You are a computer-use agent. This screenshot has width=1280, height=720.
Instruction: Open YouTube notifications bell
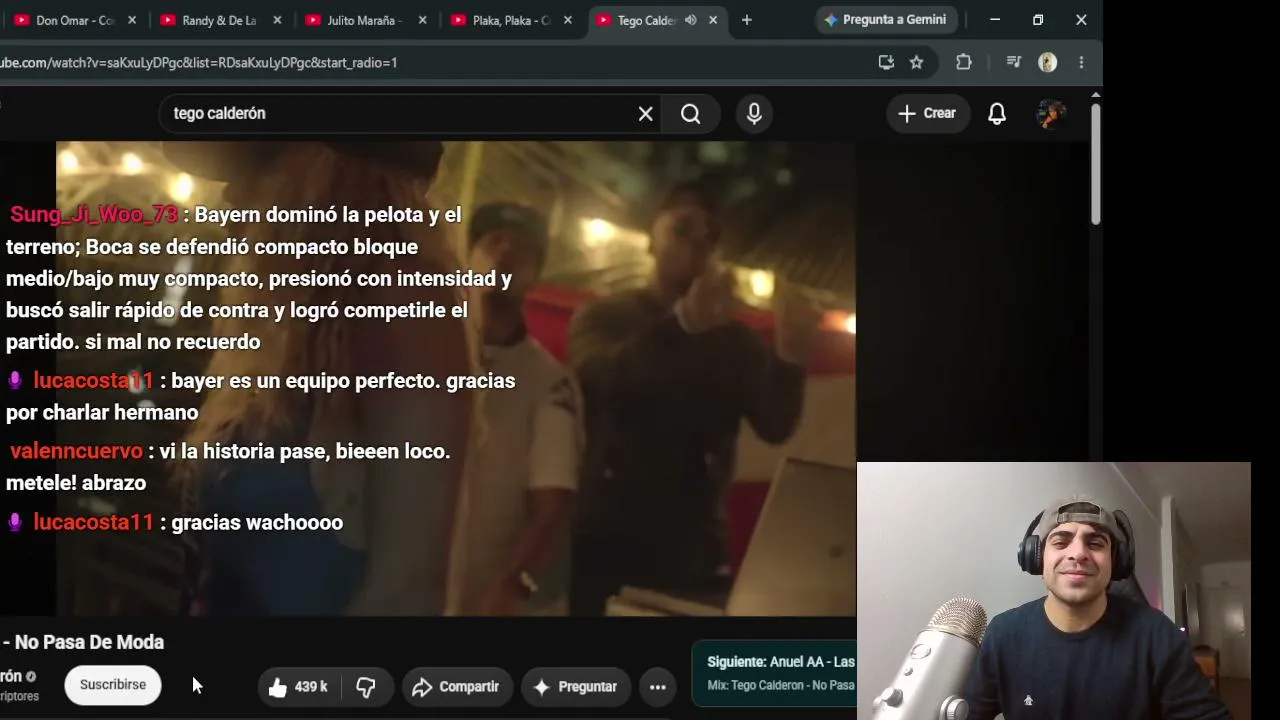[997, 114]
